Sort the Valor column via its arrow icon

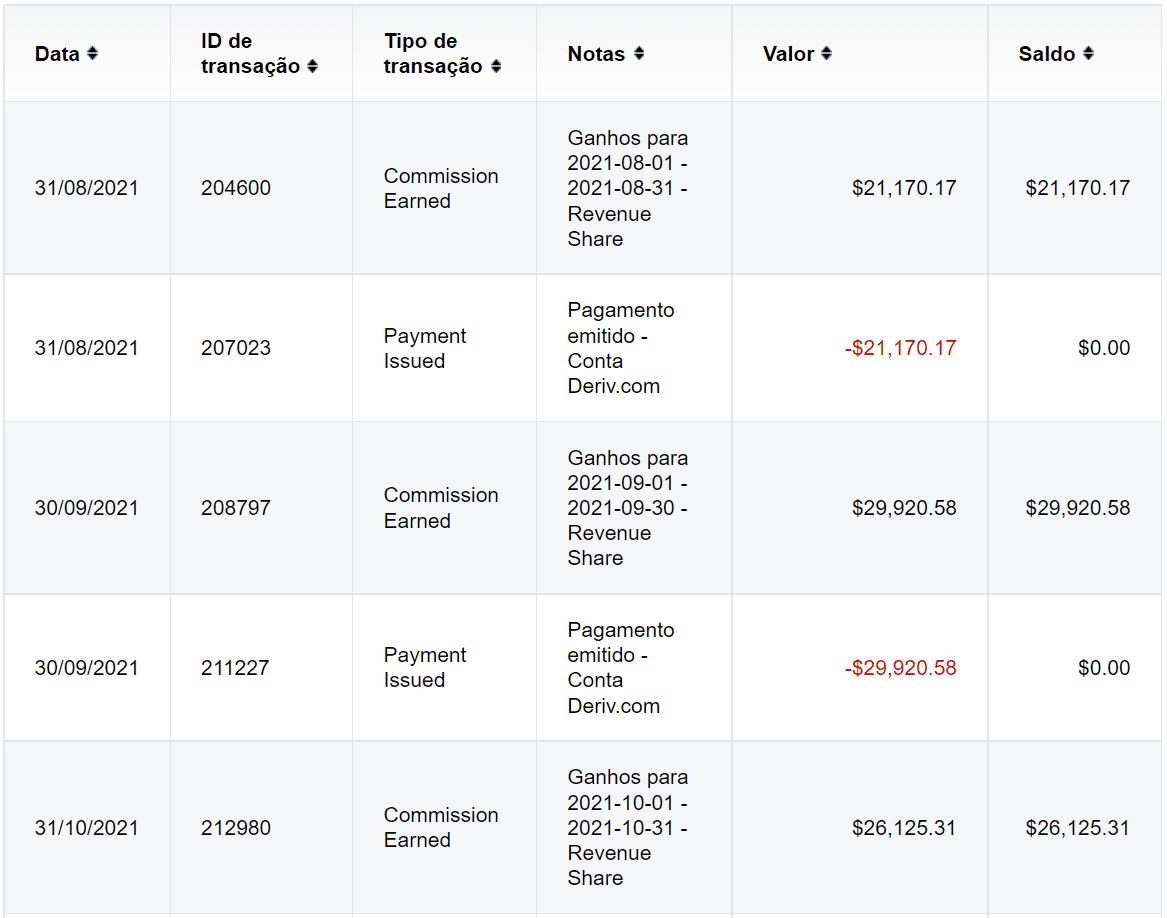(x=826, y=54)
